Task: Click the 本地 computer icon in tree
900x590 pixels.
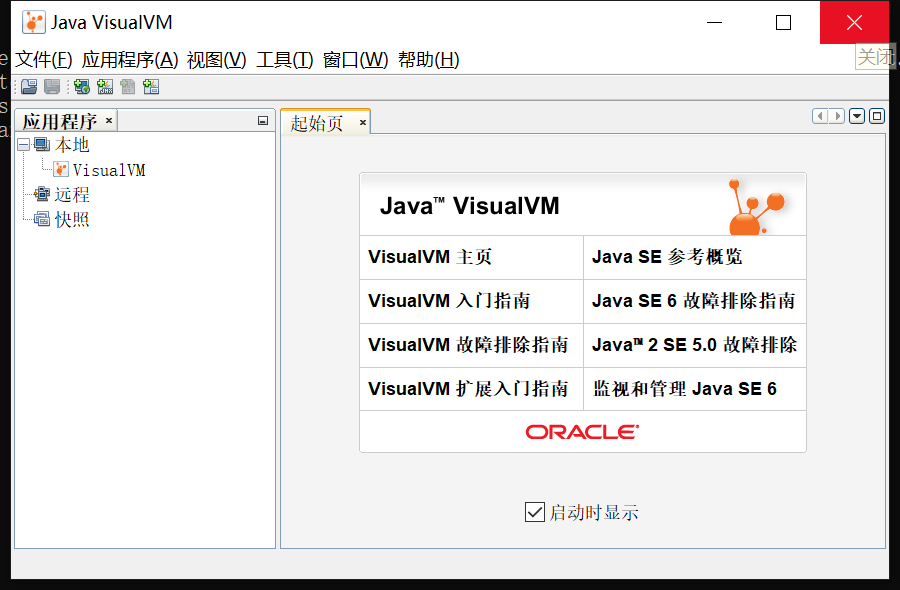Action: click(42, 144)
